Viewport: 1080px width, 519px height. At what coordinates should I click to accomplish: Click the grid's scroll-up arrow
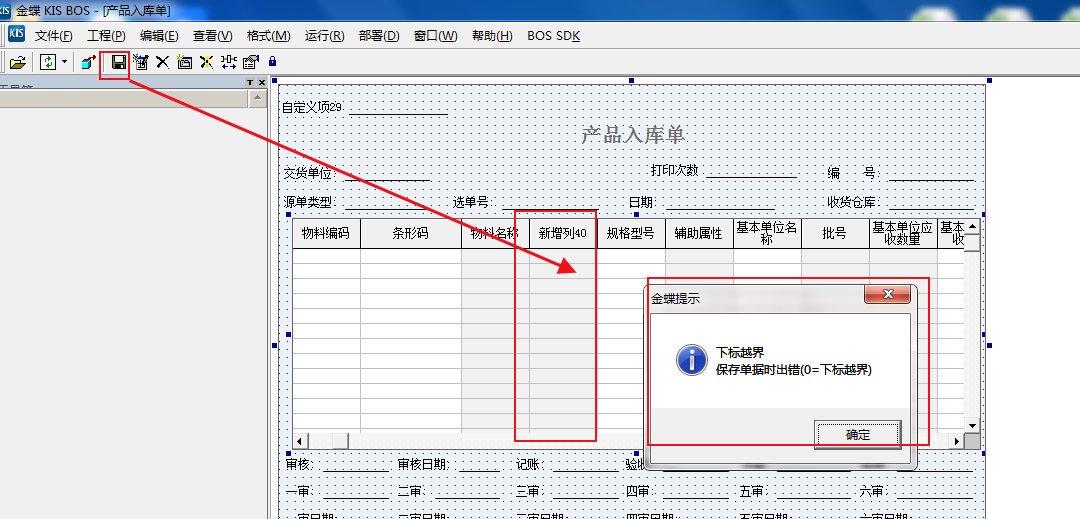click(x=972, y=226)
